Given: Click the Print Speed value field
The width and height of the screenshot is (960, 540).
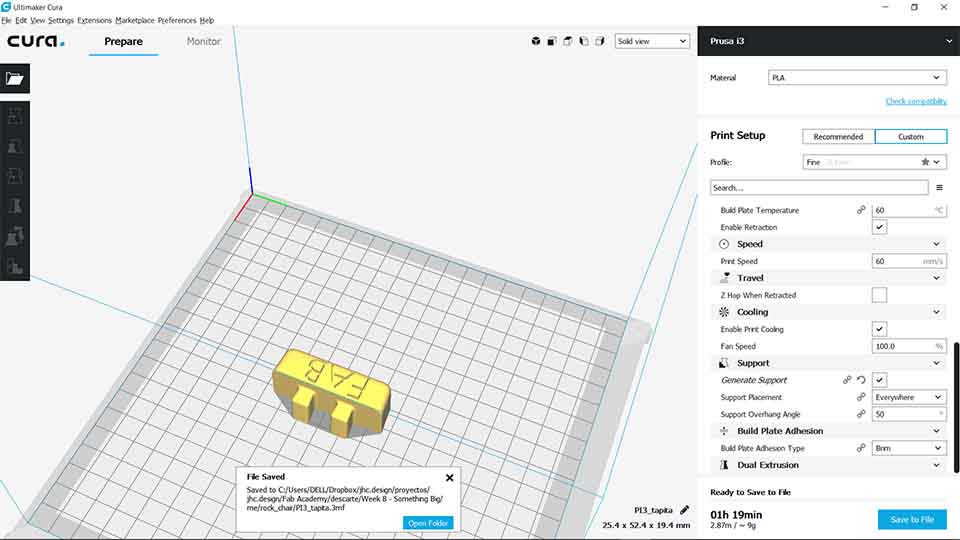Looking at the screenshot, I should point(909,261).
